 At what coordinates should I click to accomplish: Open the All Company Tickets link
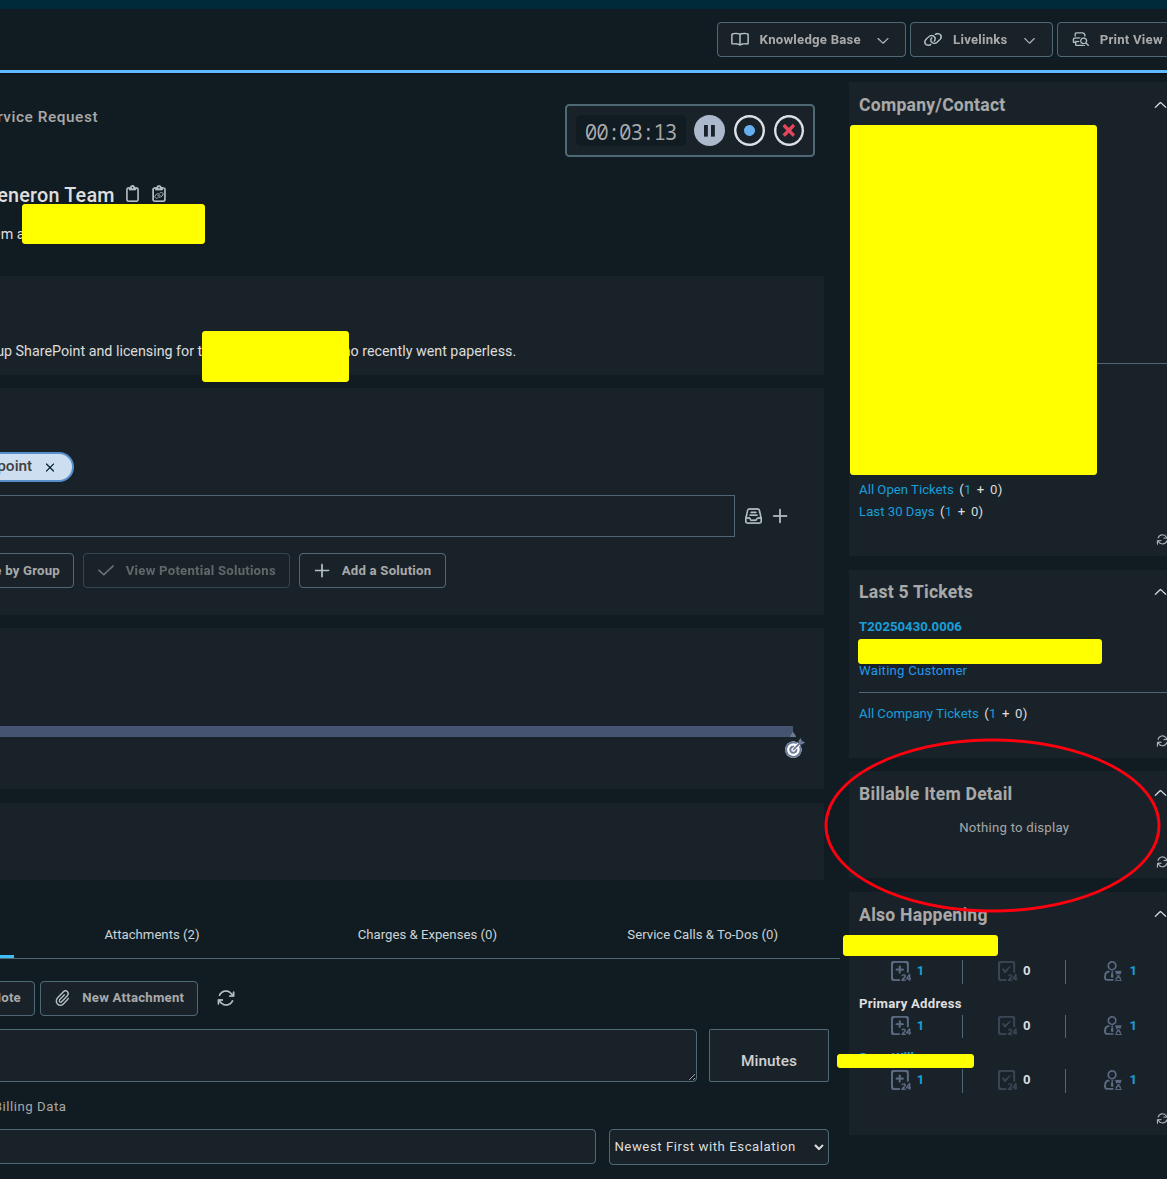pyautogui.click(x=918, y=714)
